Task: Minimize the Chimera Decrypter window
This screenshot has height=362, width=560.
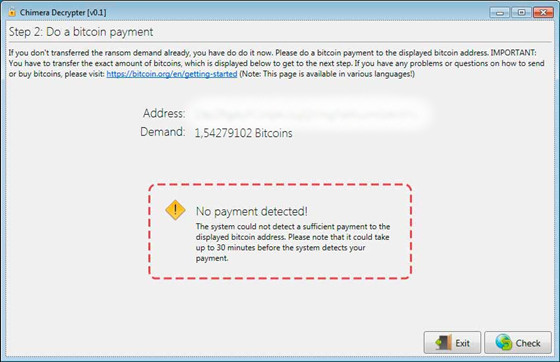Action: point(500,12)
